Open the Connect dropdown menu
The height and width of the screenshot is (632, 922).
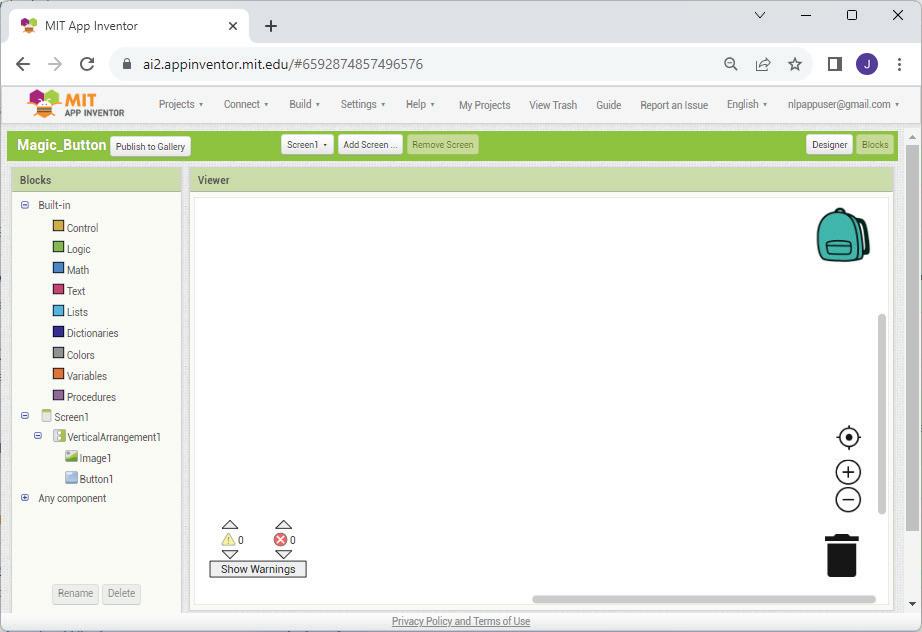[246, 104]
